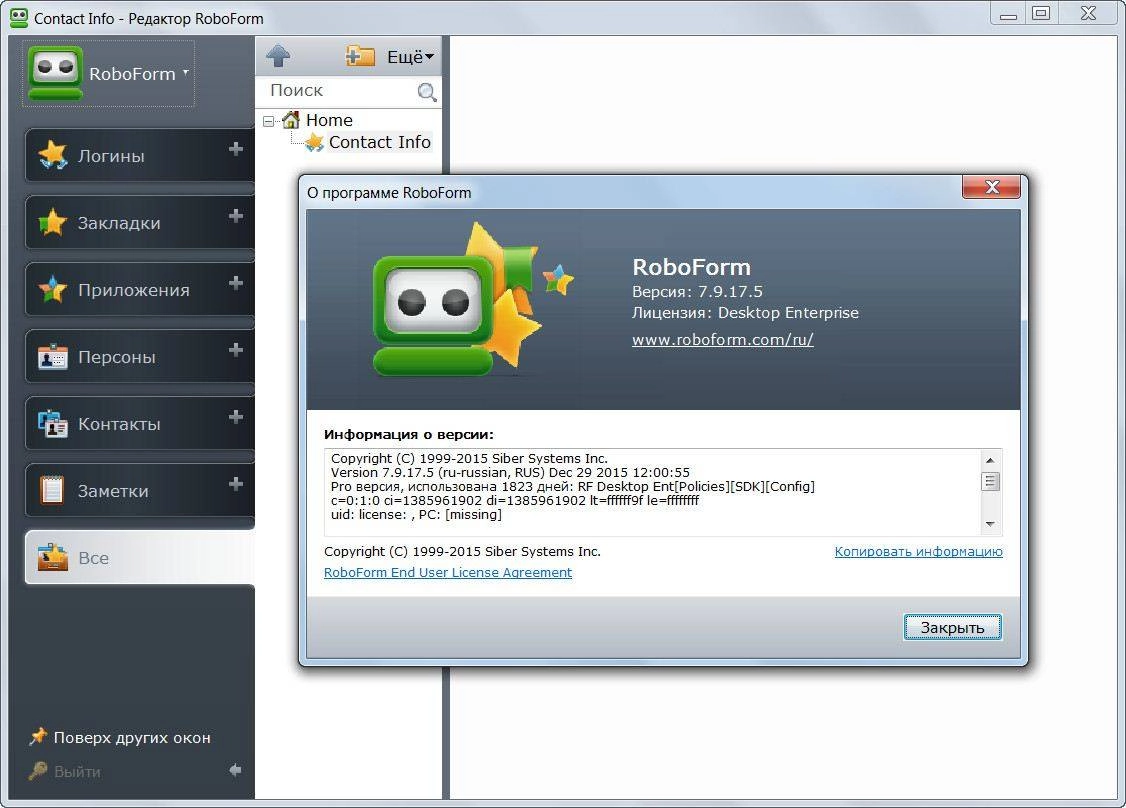Add a contact with plus next to Контакты
The width and height of the screenshot is (1126, 808).
pos(236,417)
